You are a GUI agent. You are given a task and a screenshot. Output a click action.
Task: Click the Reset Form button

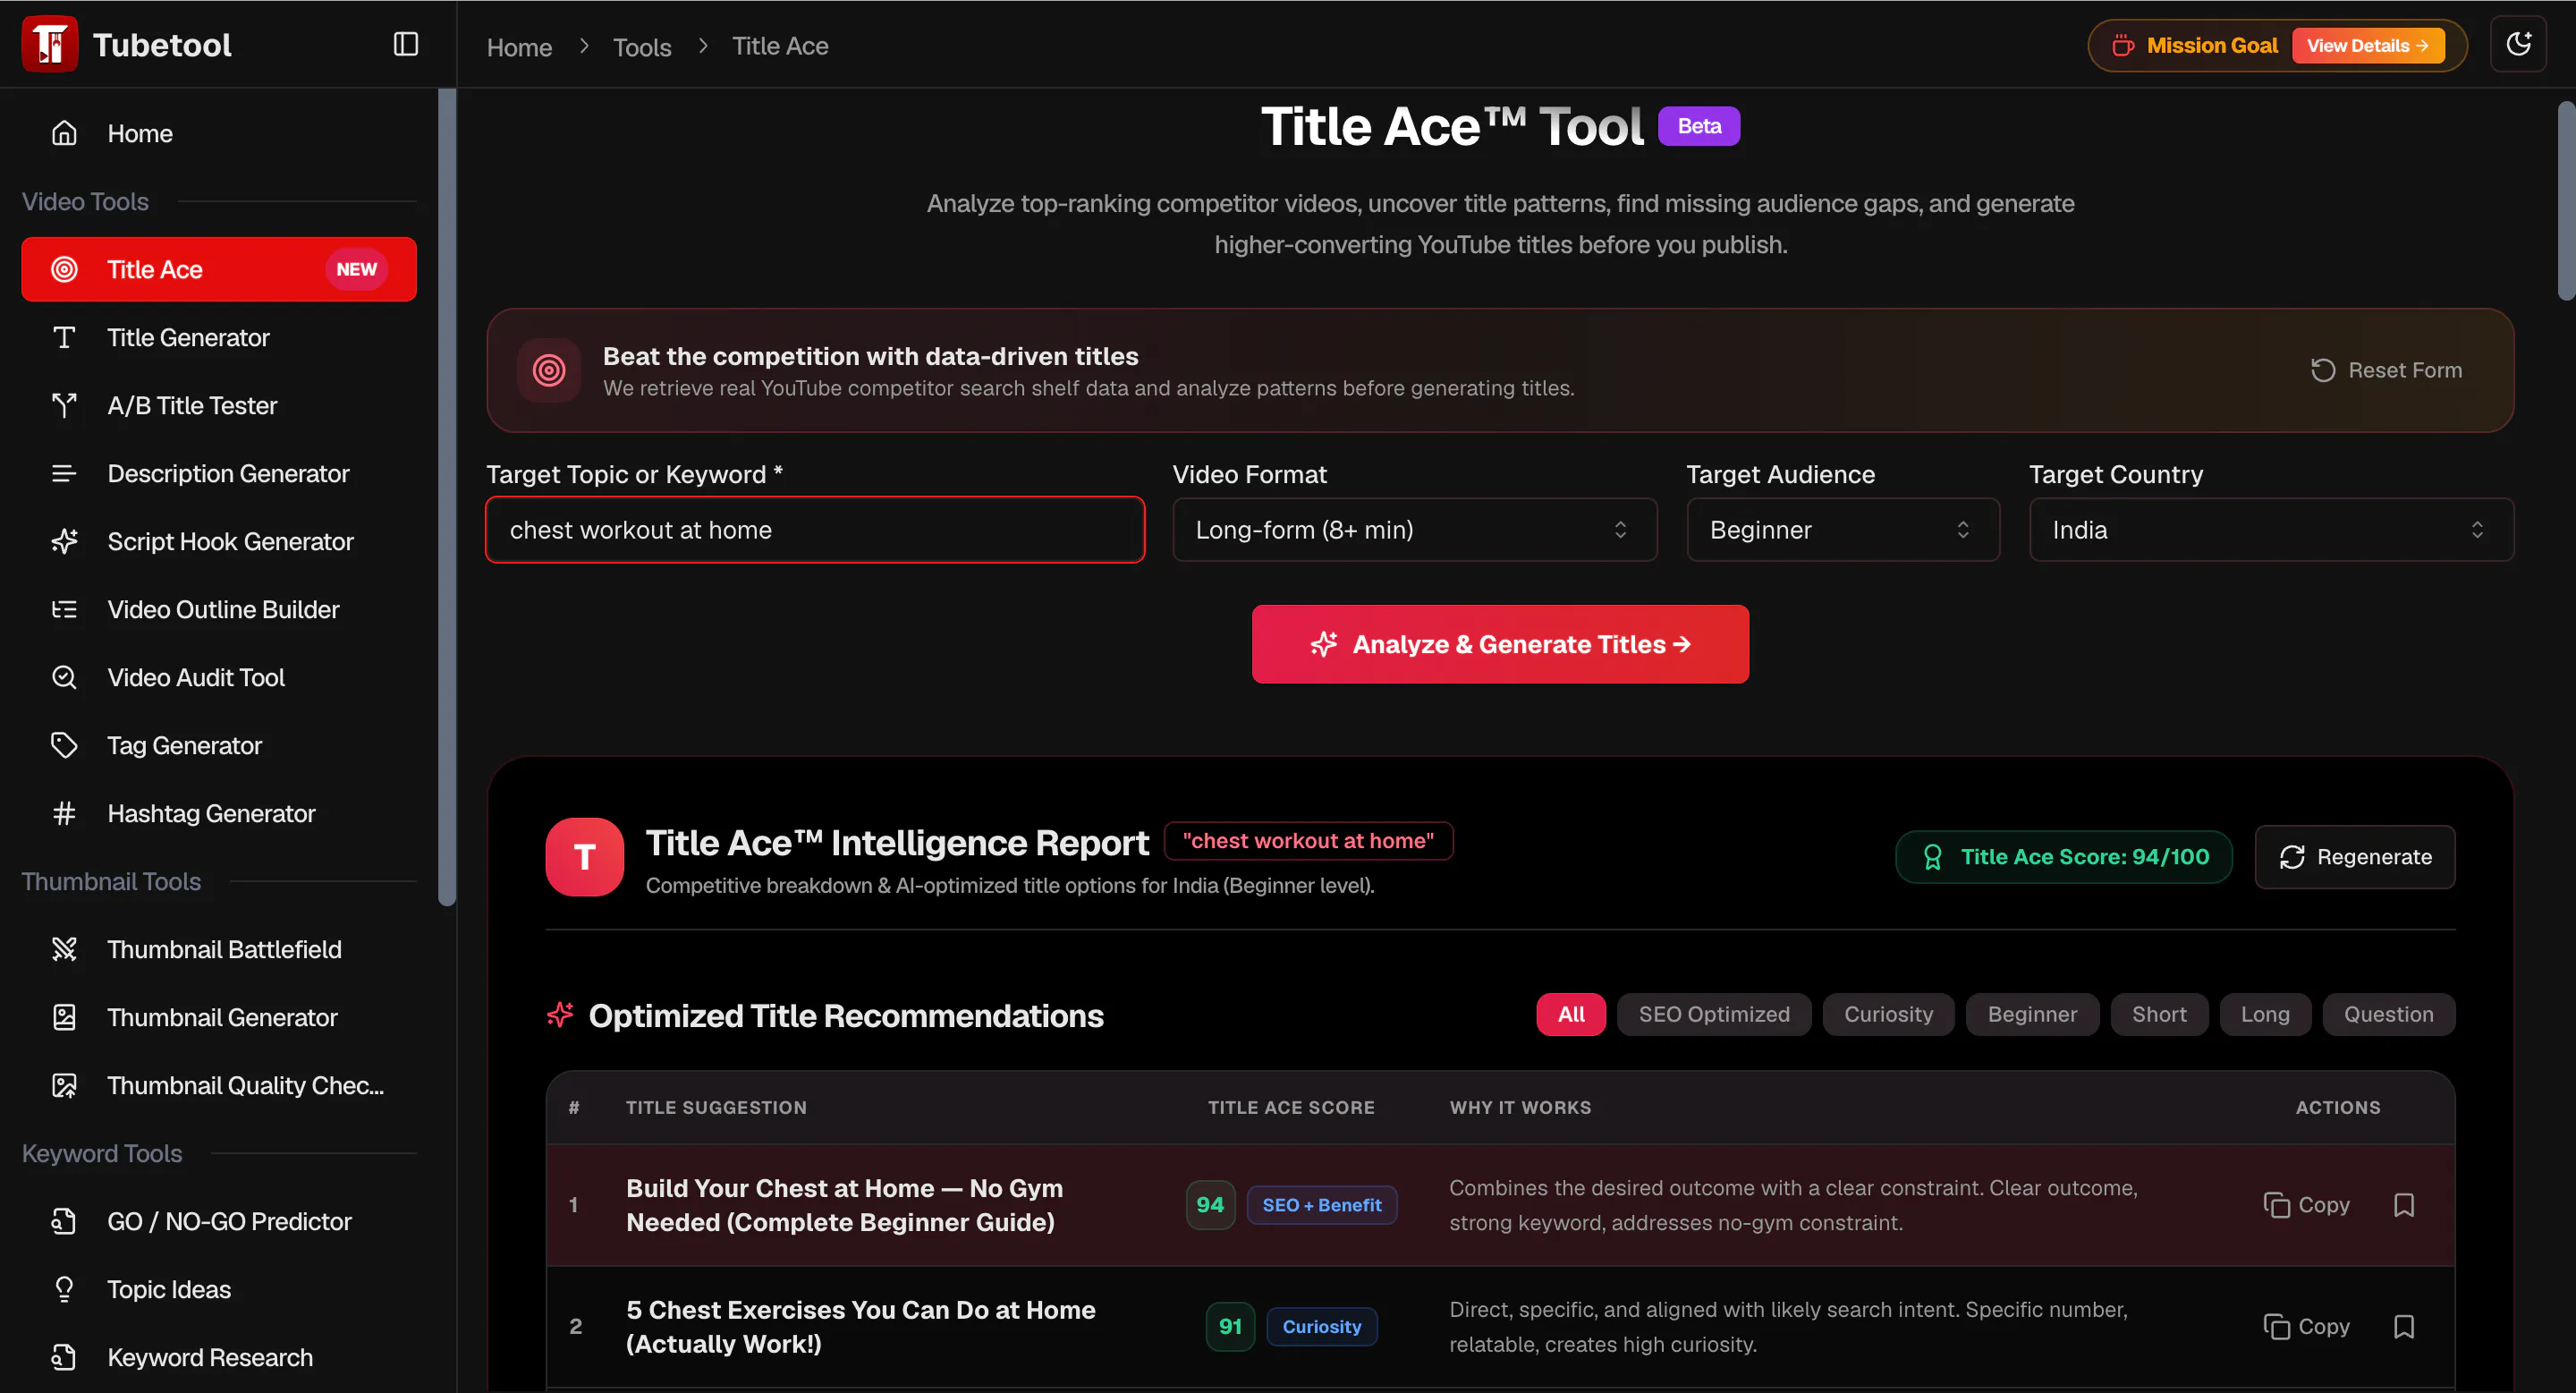(2386, 370)
